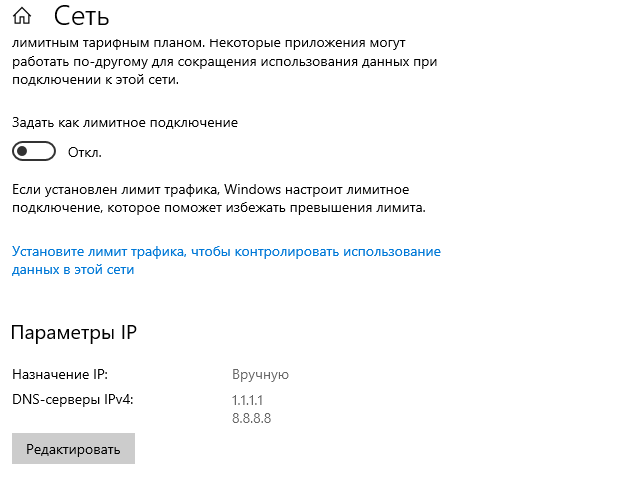Click the Сеть page title
The image size is (642, 493).
pyautogui.click(x=82, y=16)
